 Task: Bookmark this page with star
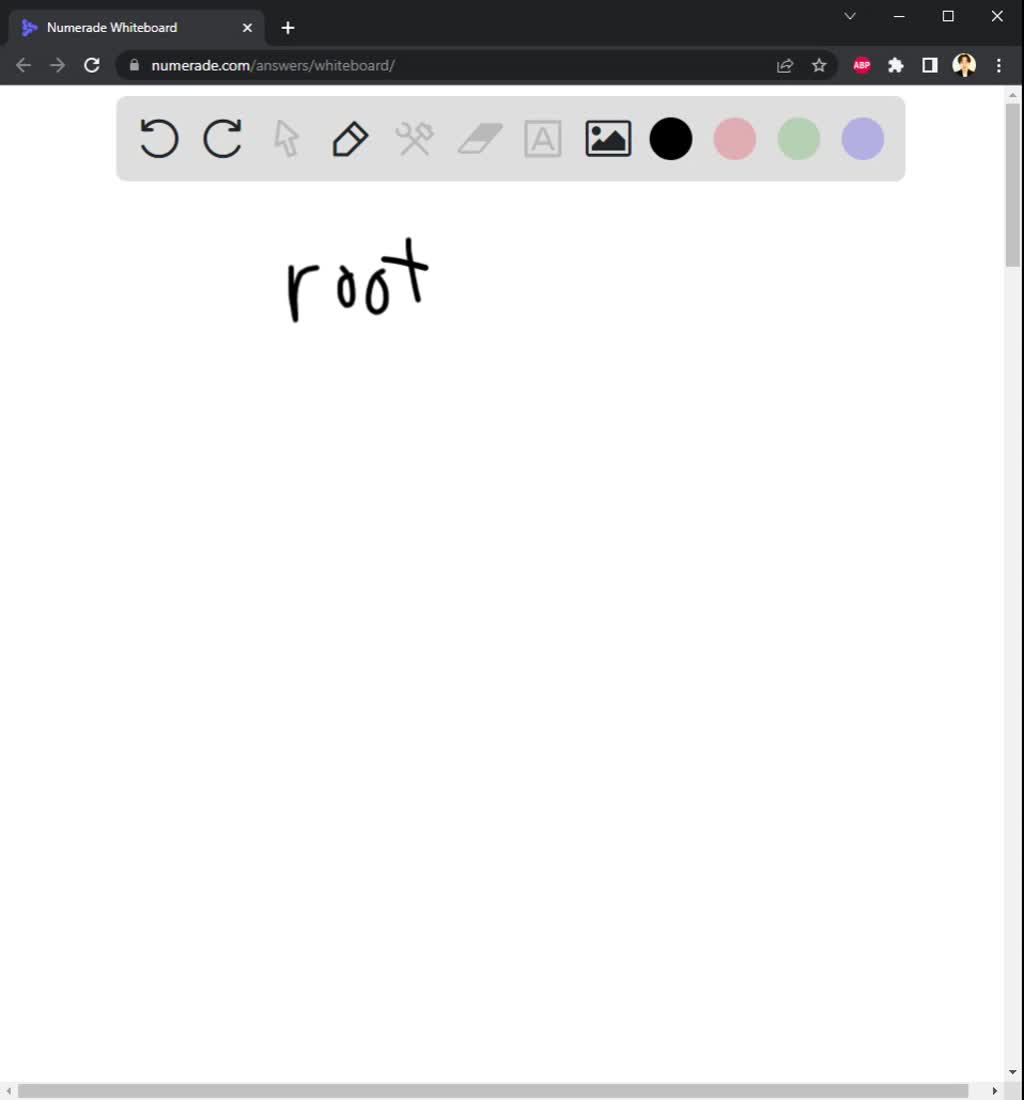pos(818,65)
